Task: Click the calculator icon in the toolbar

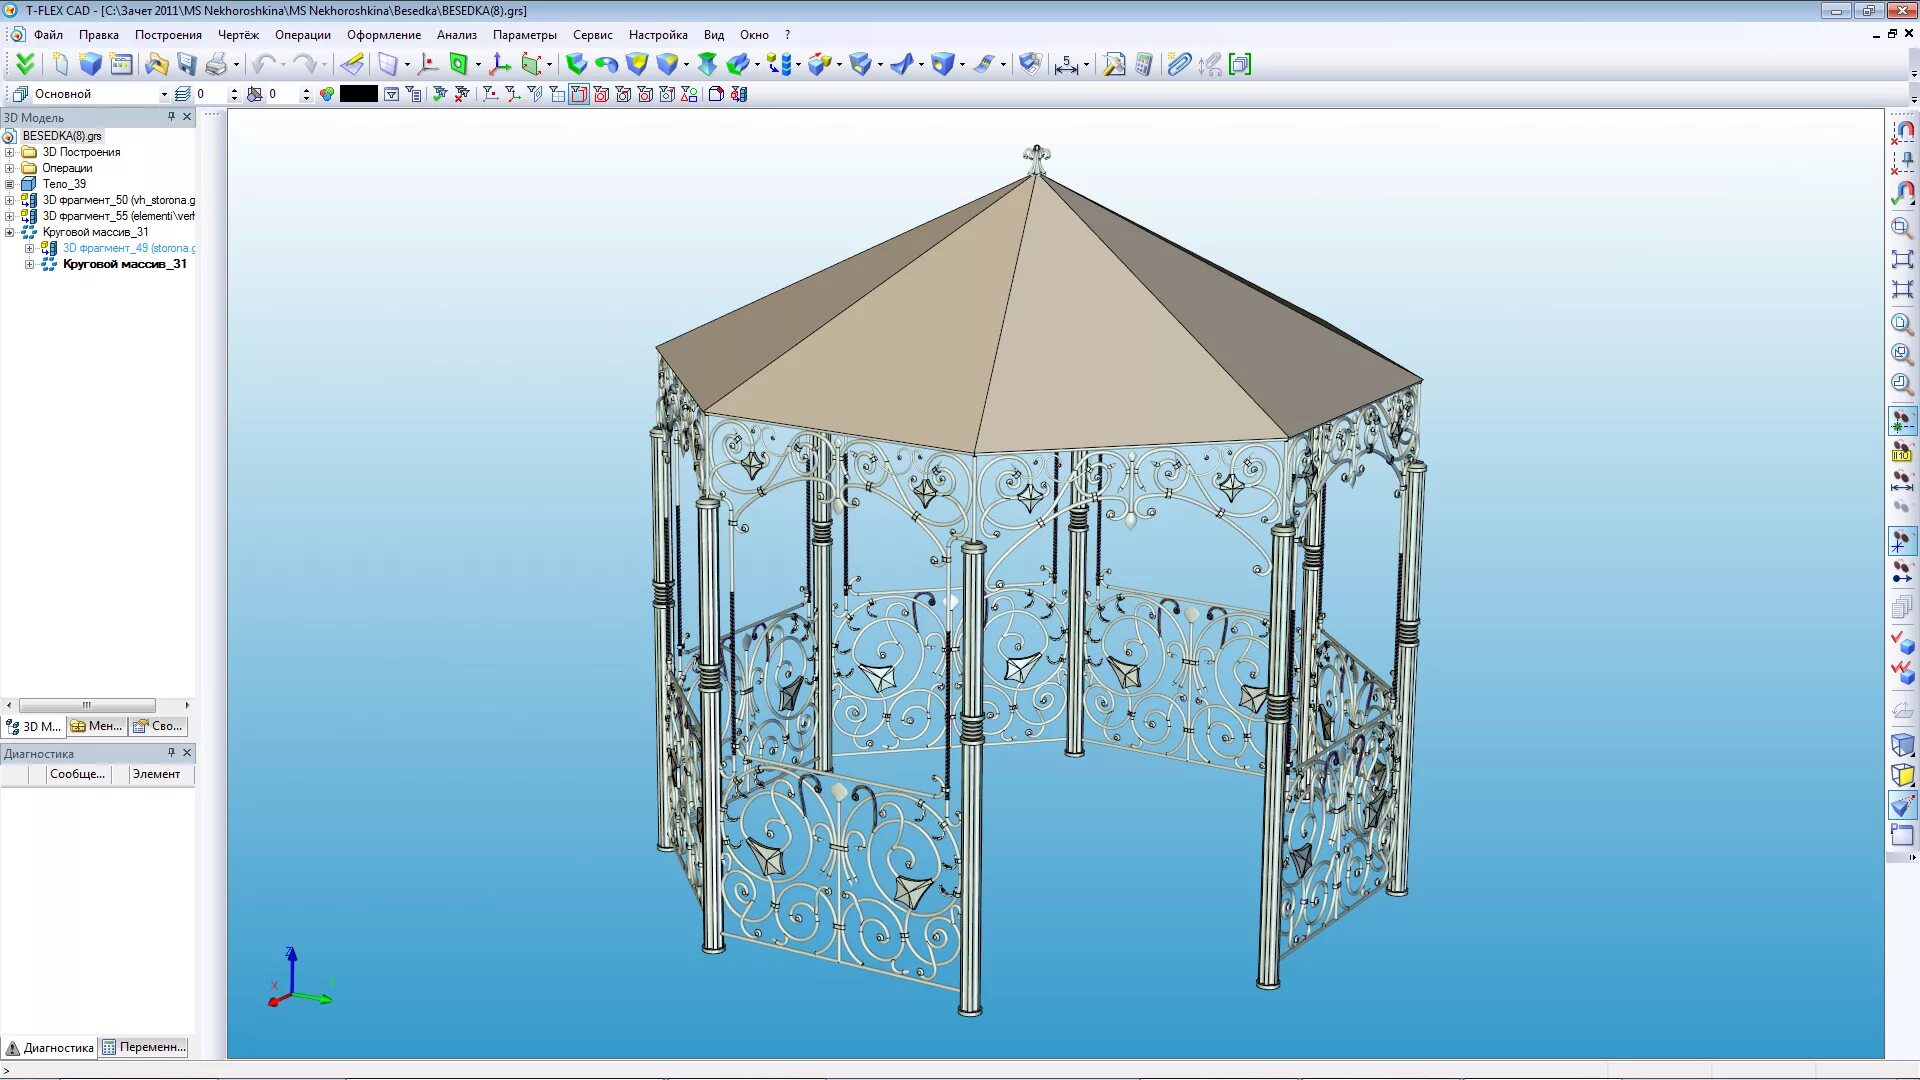Action: pos(1144,65)
